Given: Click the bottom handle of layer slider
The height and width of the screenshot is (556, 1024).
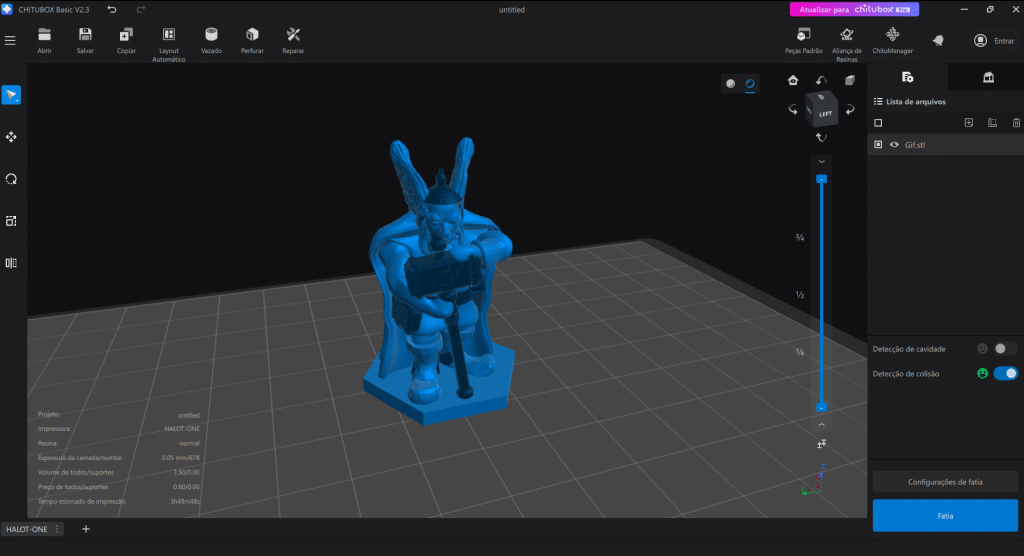Looking at the screenshot, I should 822,408.
